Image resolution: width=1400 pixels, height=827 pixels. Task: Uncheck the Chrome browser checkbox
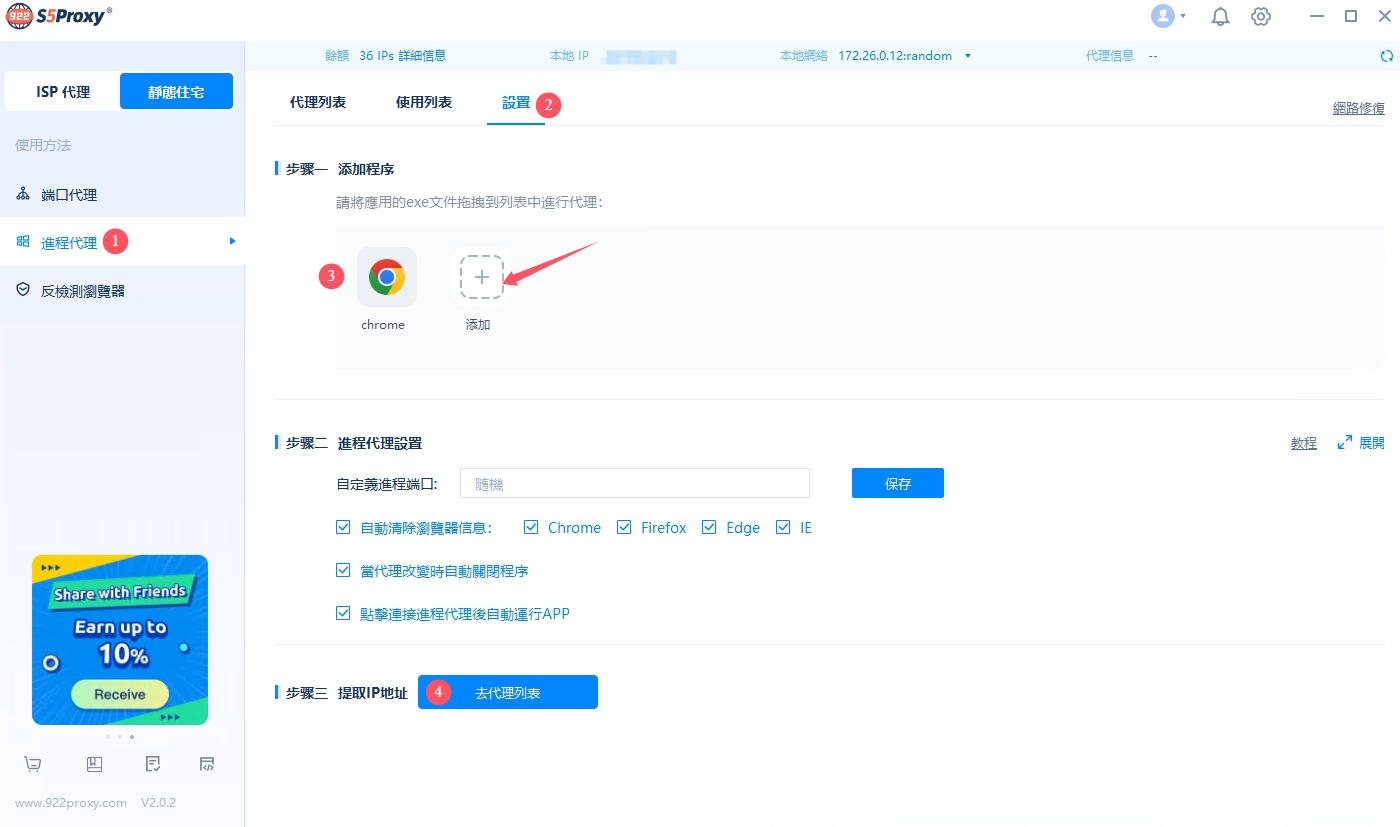pyautogui.click(x=531, y=527)
